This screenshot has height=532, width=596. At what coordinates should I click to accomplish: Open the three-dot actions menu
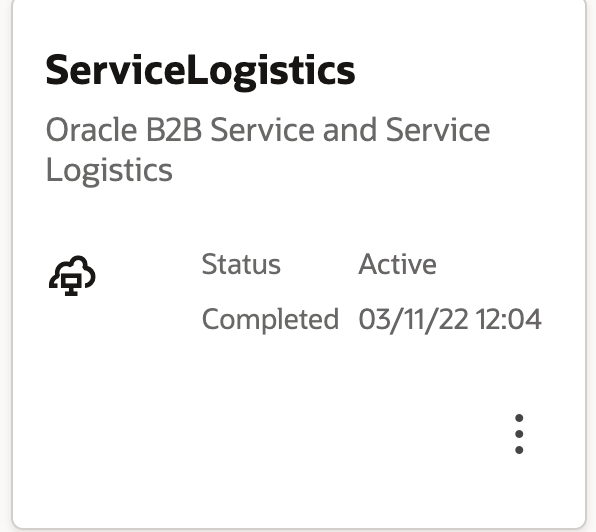pos(519,434)
